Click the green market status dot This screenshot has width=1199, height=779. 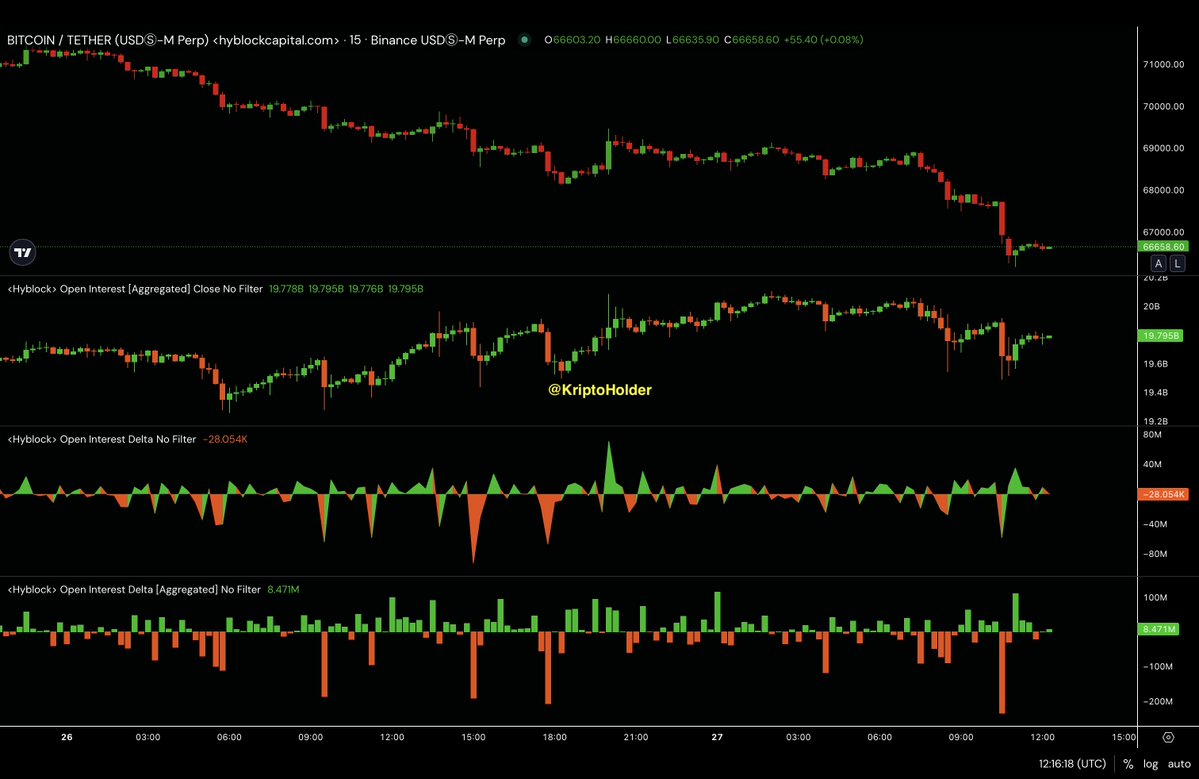click(525, 40)
